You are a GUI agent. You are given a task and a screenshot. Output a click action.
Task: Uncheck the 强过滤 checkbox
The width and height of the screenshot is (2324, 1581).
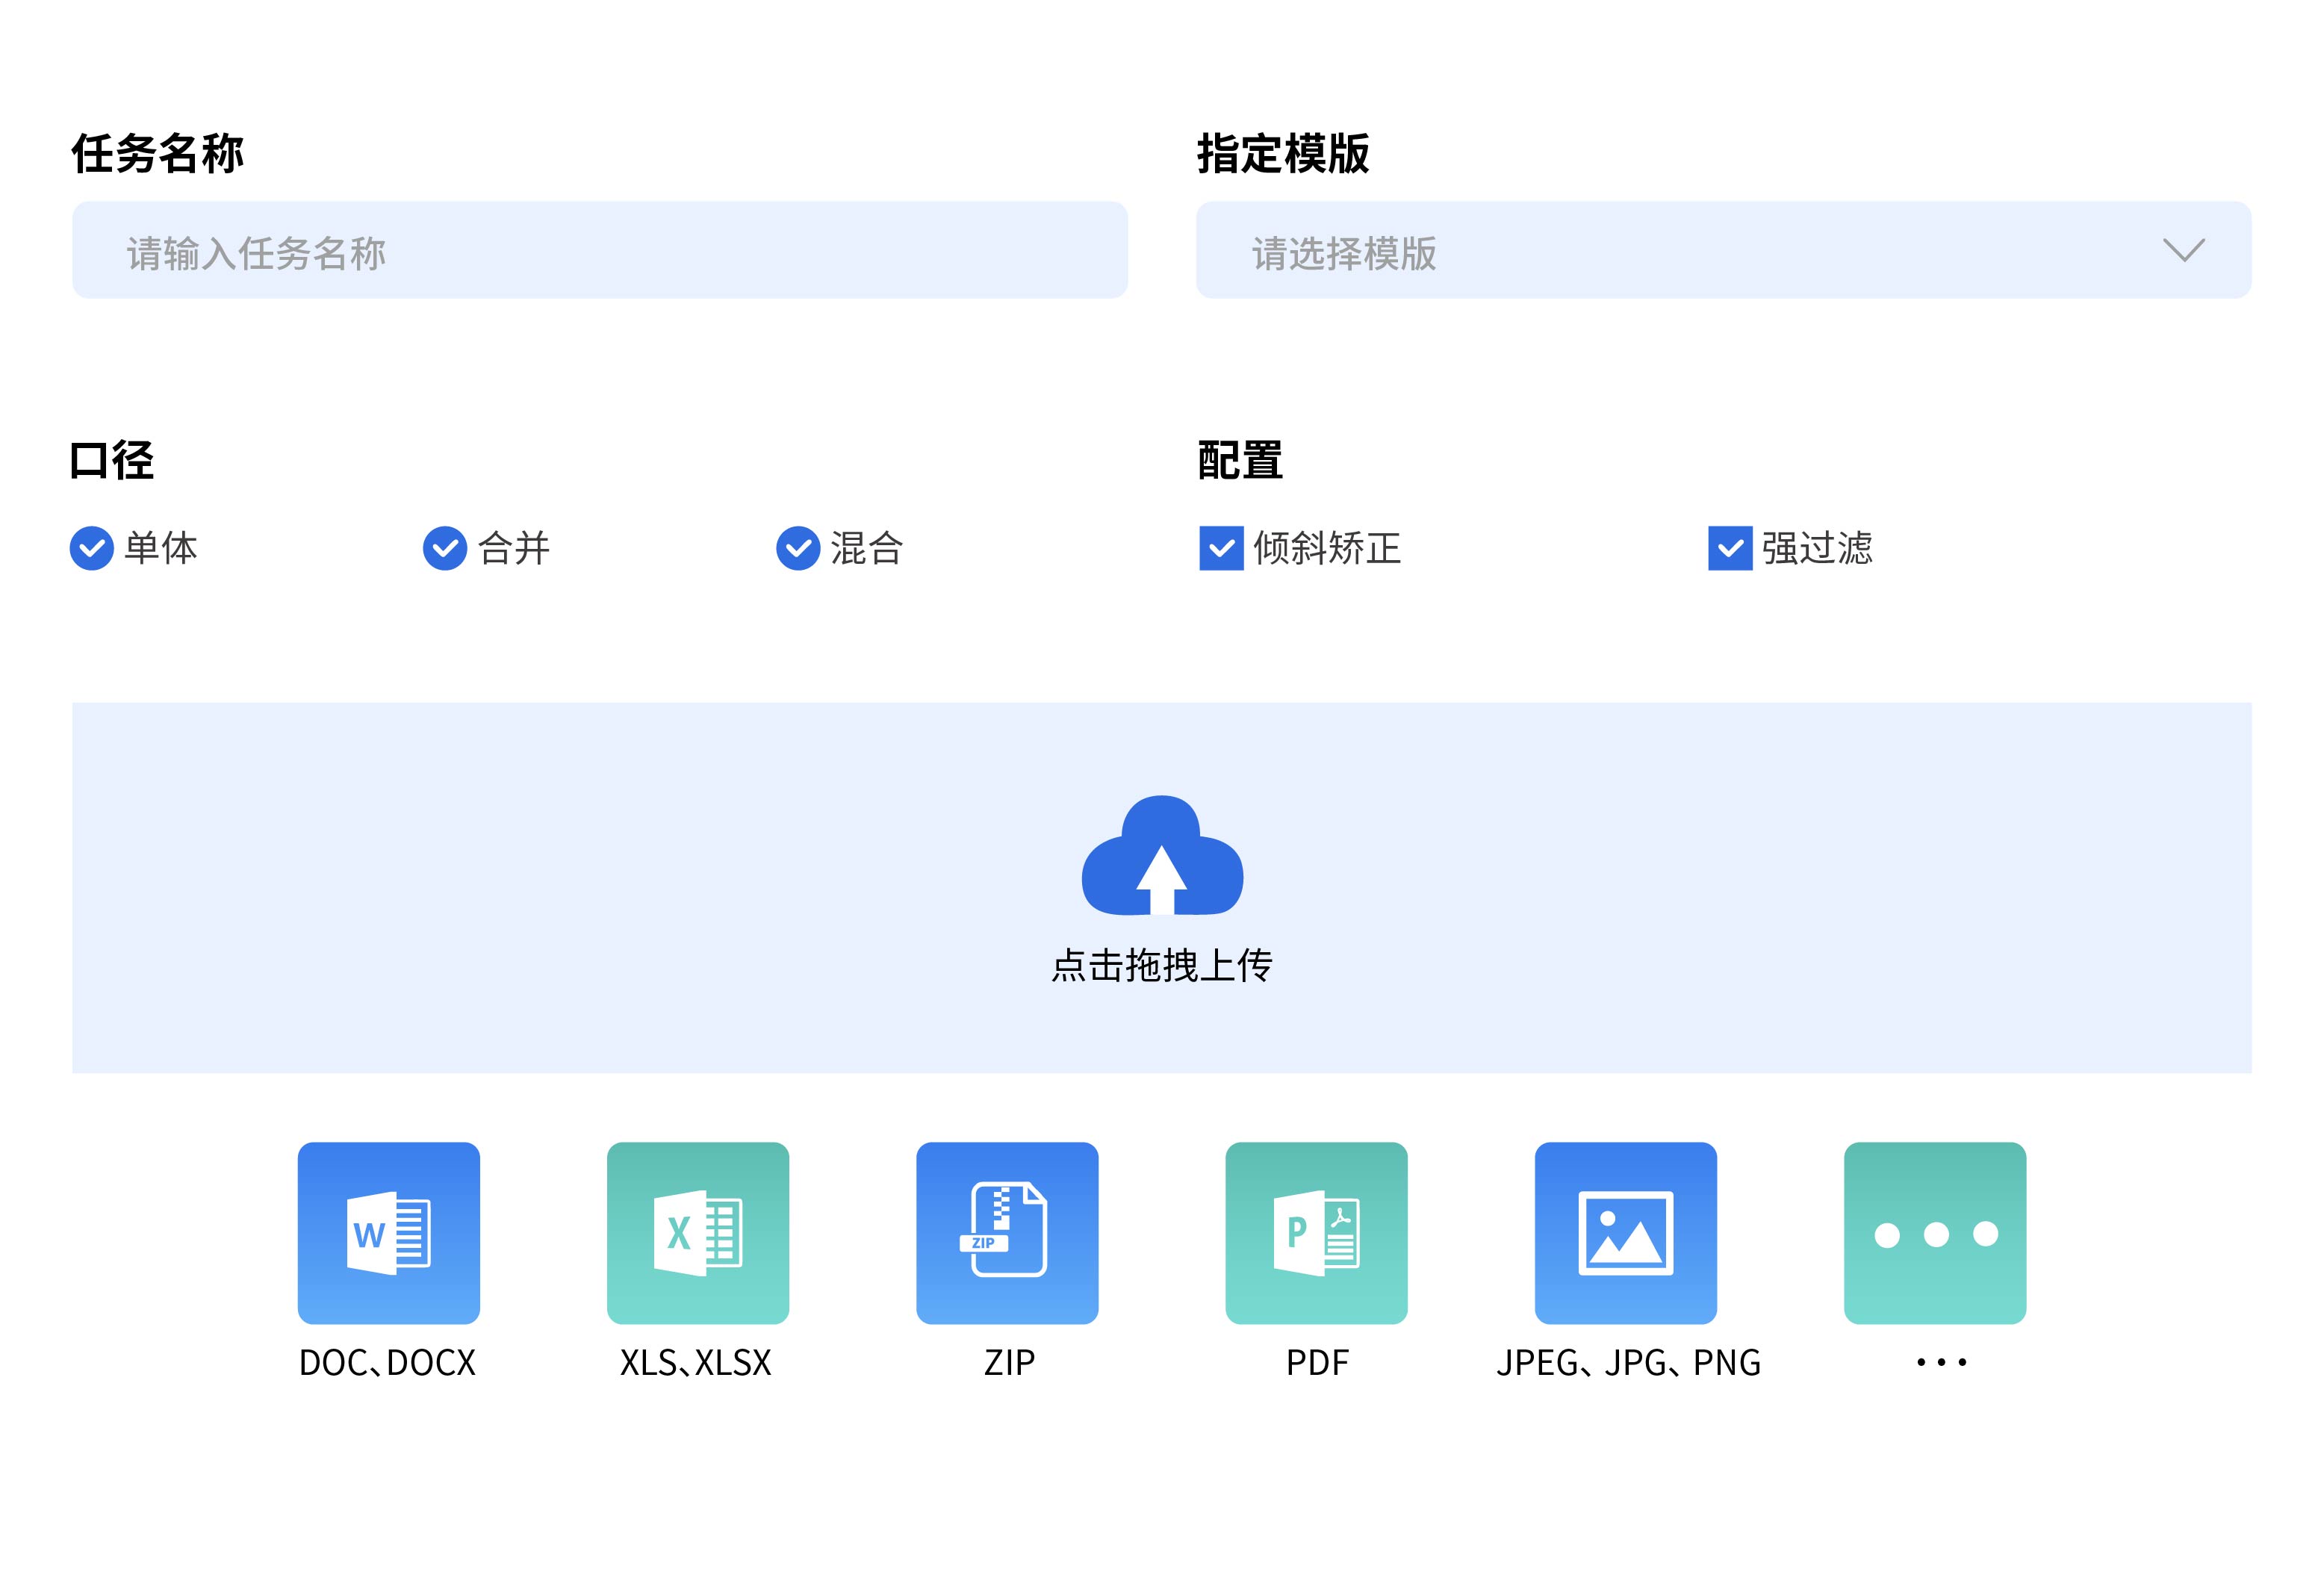coord(1730,548)
